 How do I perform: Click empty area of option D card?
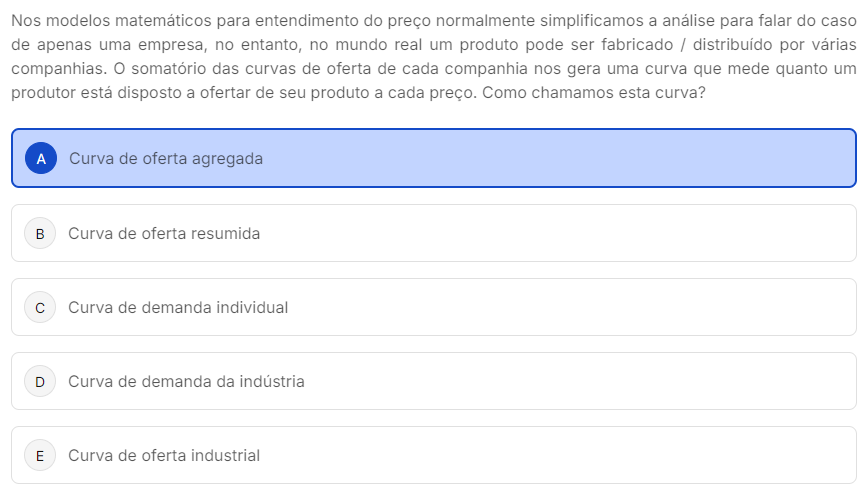[554, 382]
